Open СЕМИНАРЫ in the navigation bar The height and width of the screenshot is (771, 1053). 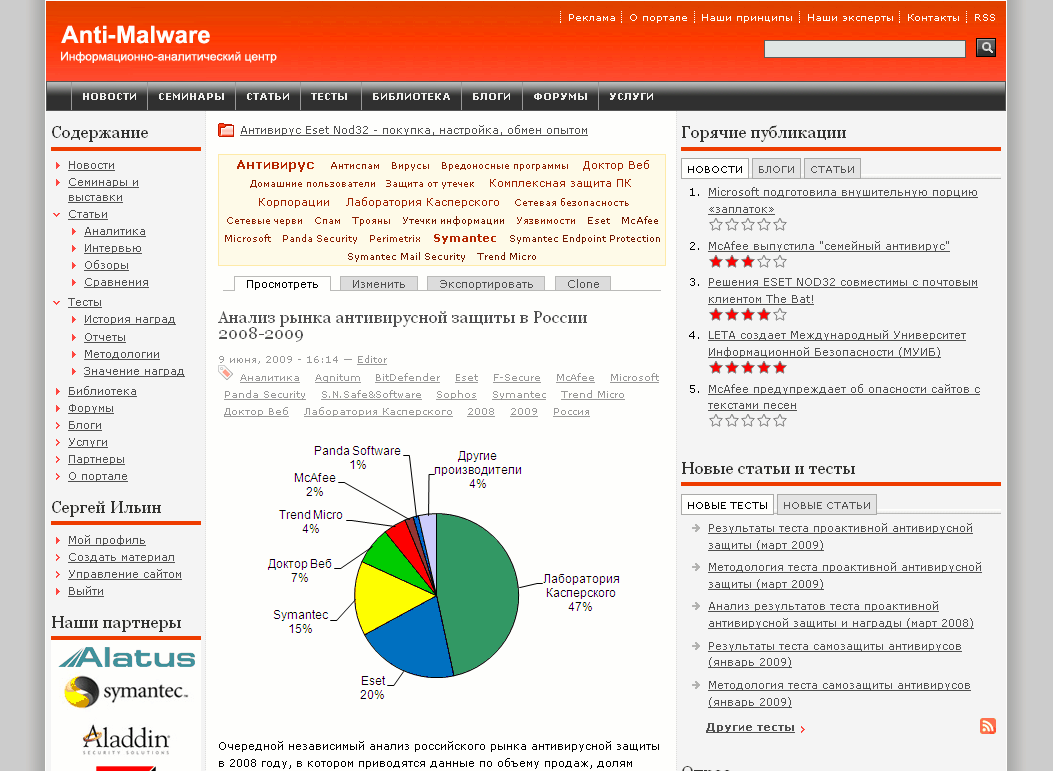(x=191, y=97)
